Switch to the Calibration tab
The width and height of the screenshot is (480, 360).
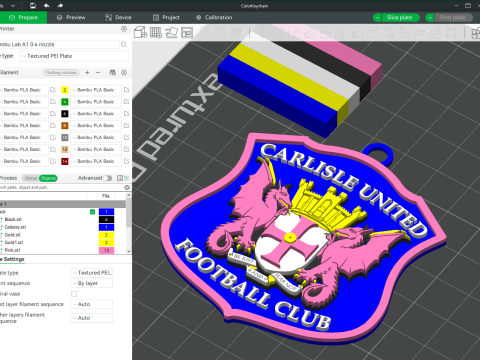click(x=214, y=17)
